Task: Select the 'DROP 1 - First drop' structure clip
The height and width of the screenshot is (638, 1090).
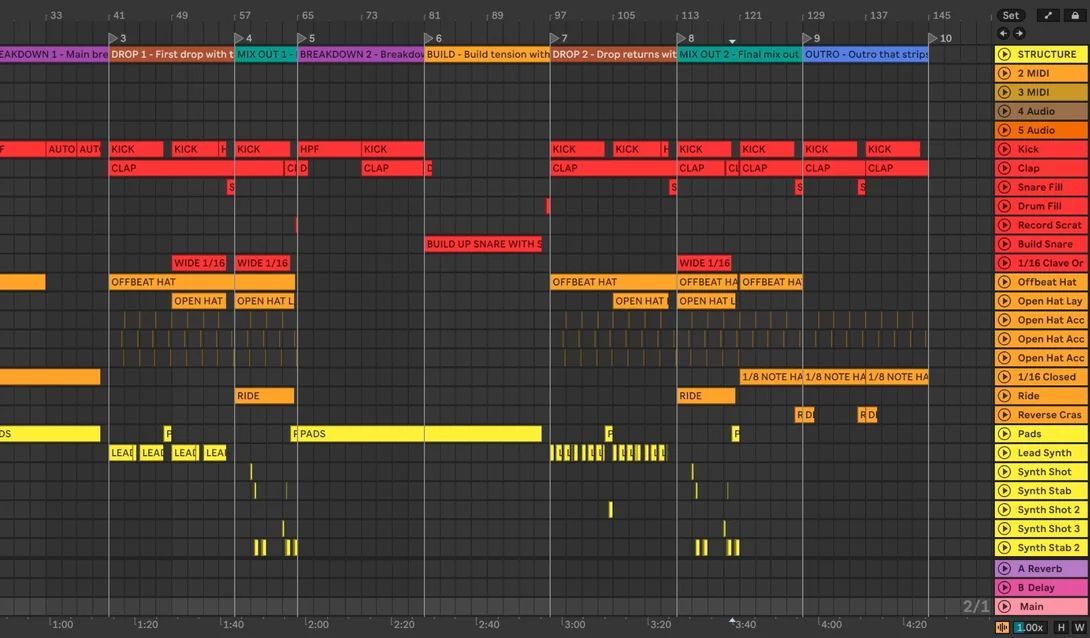Action: (x=172, y=54)
